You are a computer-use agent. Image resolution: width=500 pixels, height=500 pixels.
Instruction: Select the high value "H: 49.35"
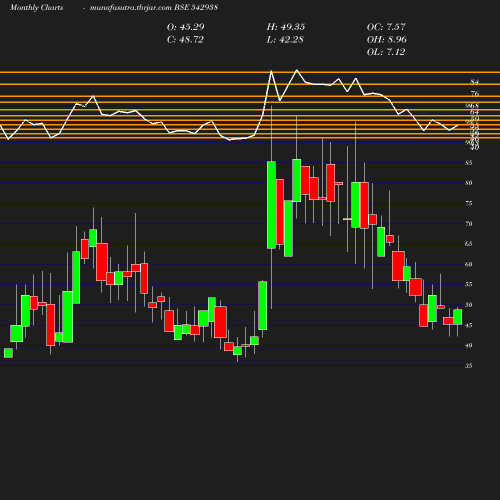[x=286, y=27]
